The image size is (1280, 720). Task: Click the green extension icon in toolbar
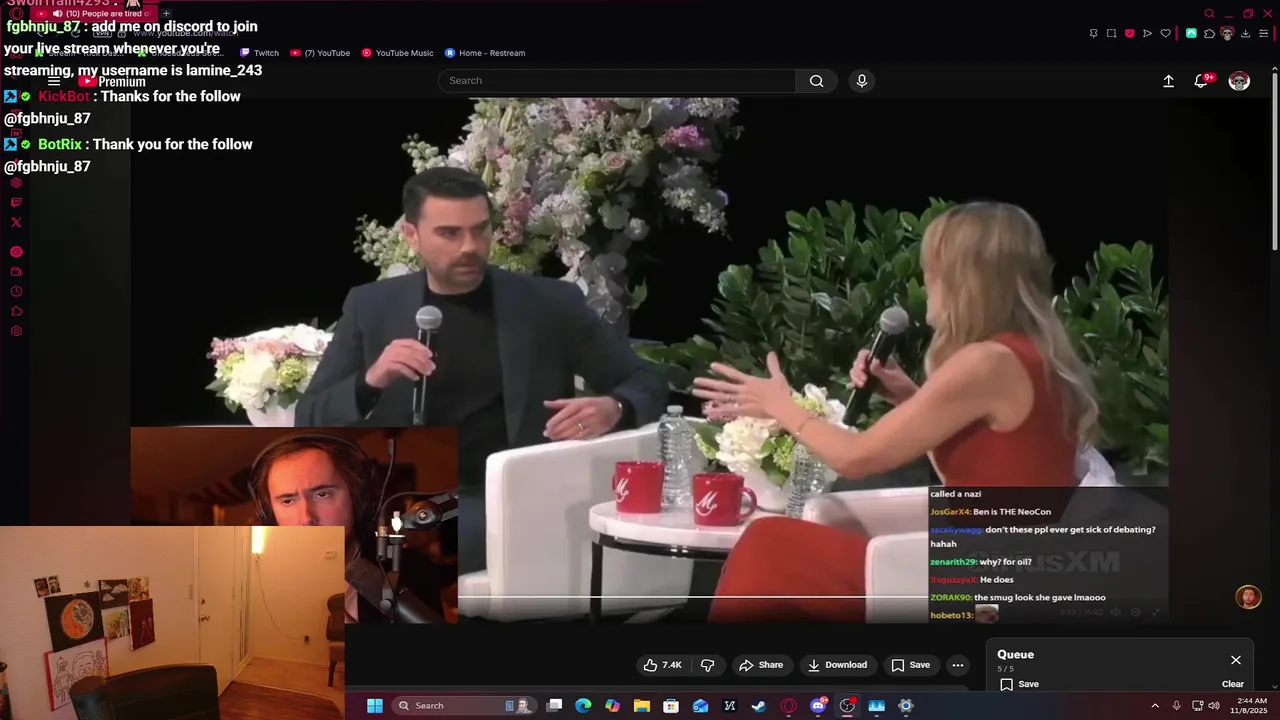tap(1191, 33)
